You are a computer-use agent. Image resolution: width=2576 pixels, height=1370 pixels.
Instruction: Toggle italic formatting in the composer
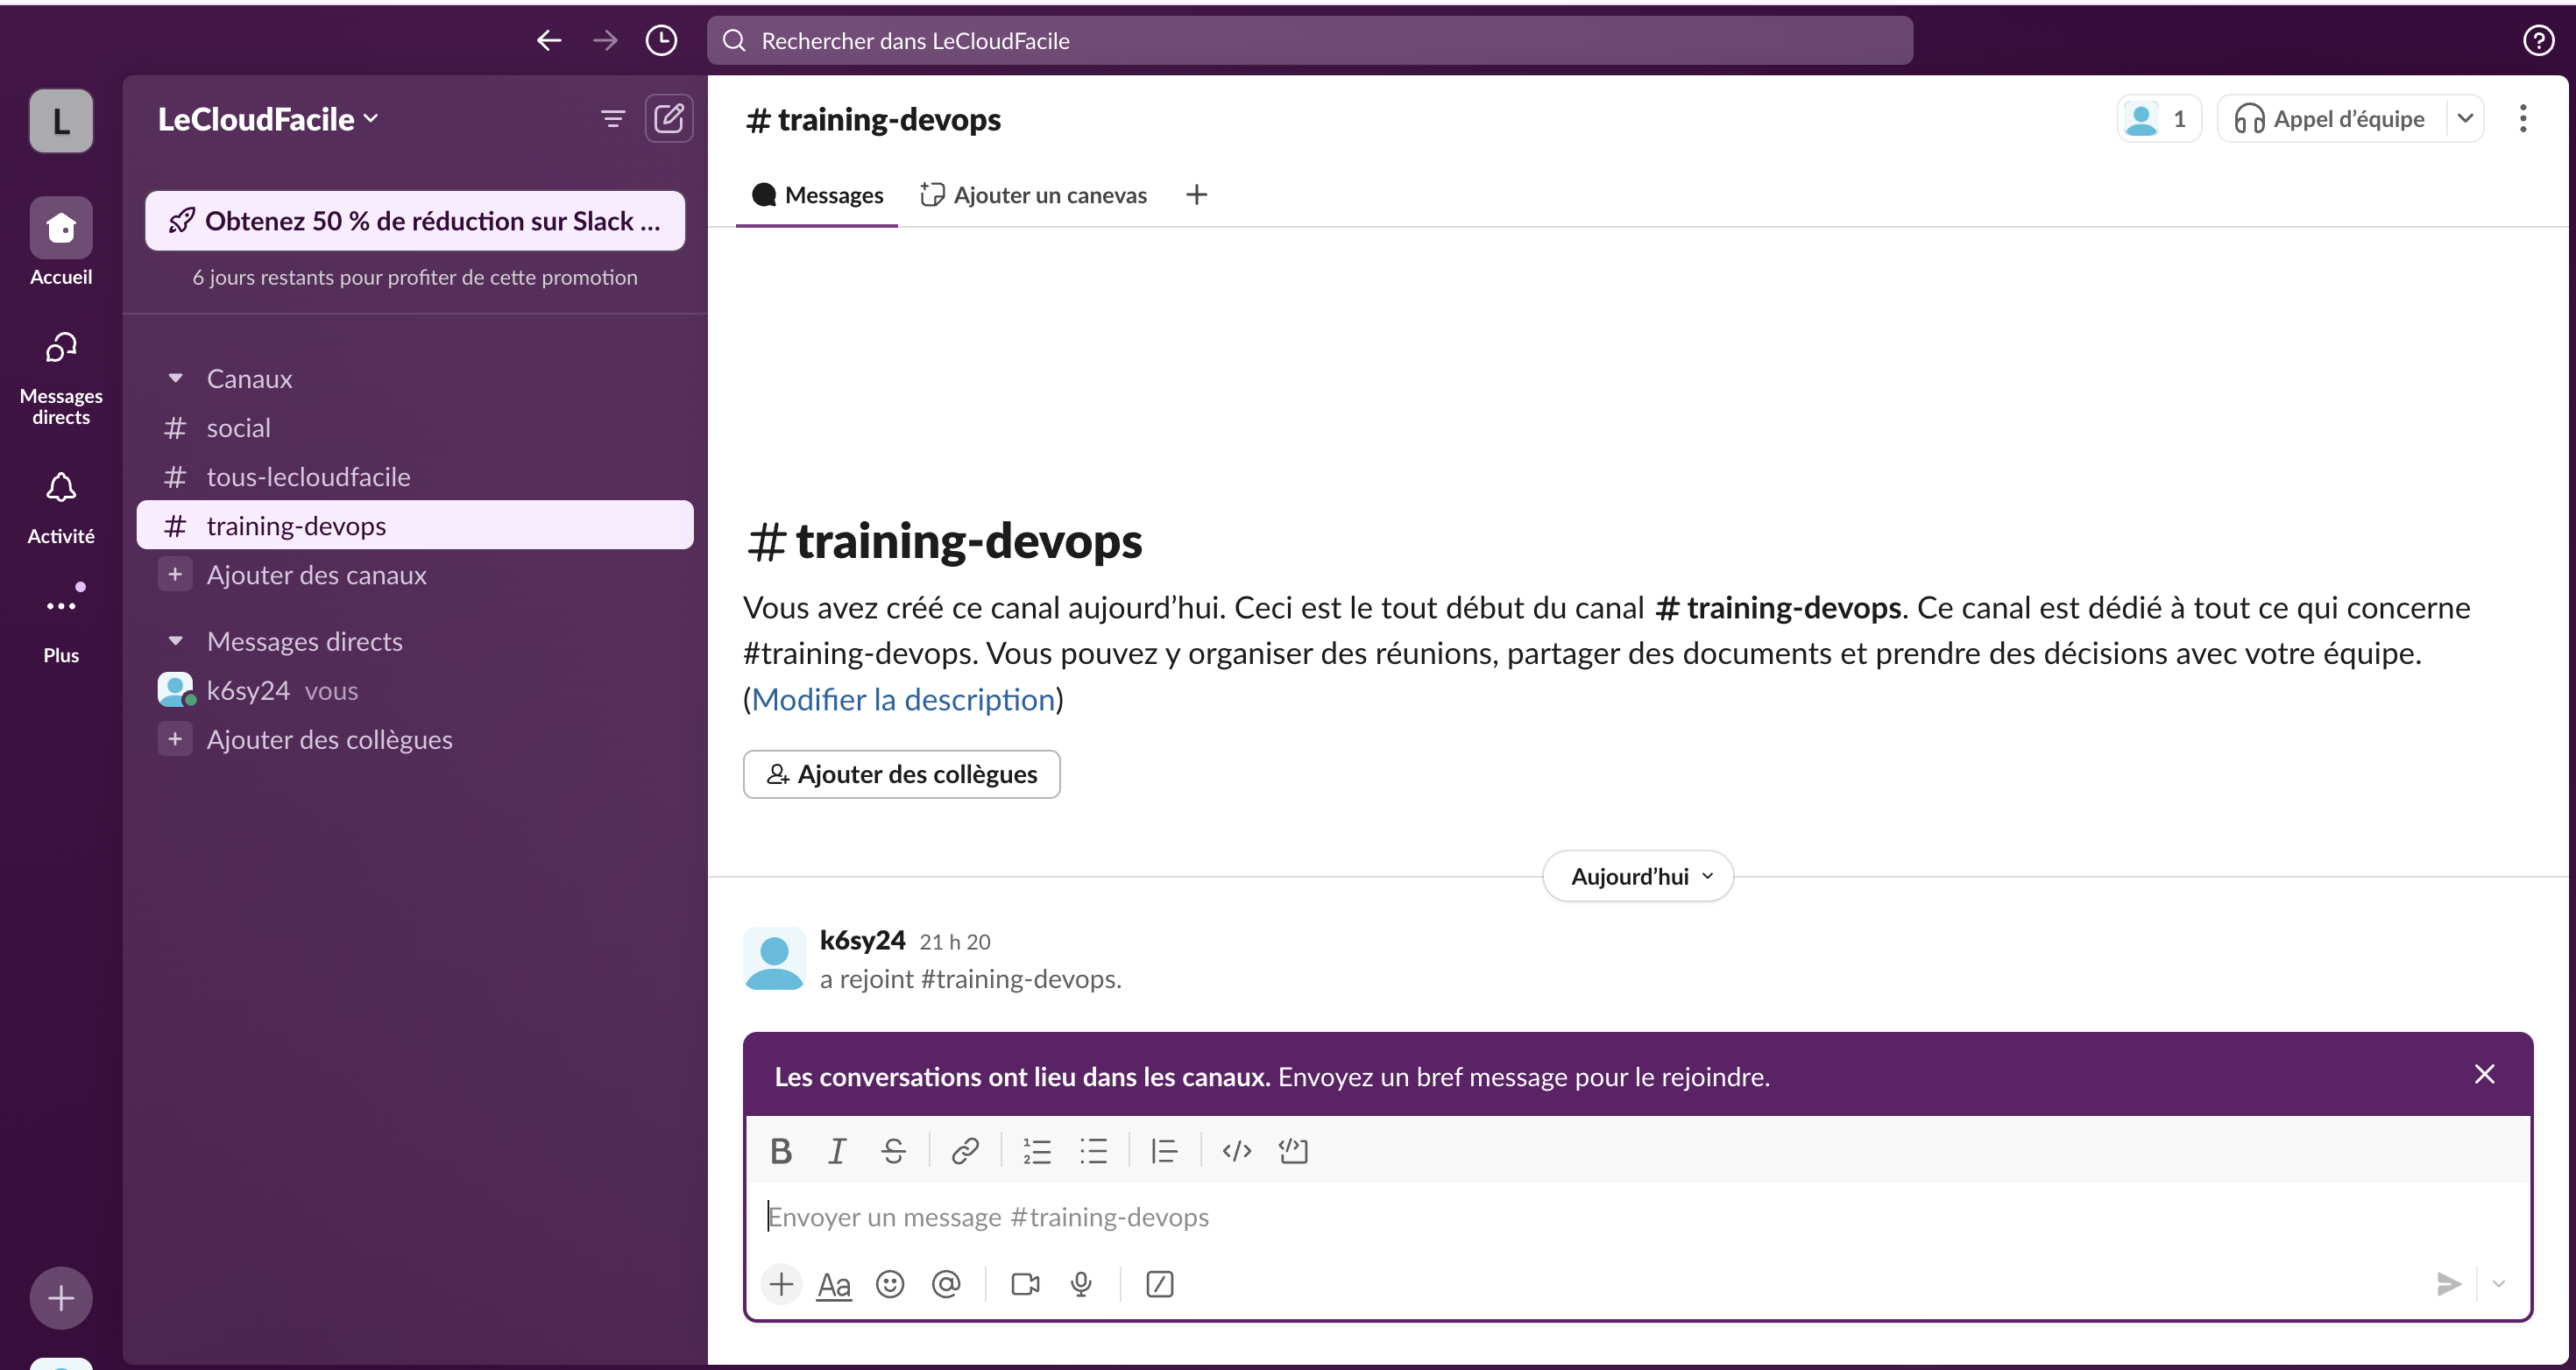[837, 1151]
